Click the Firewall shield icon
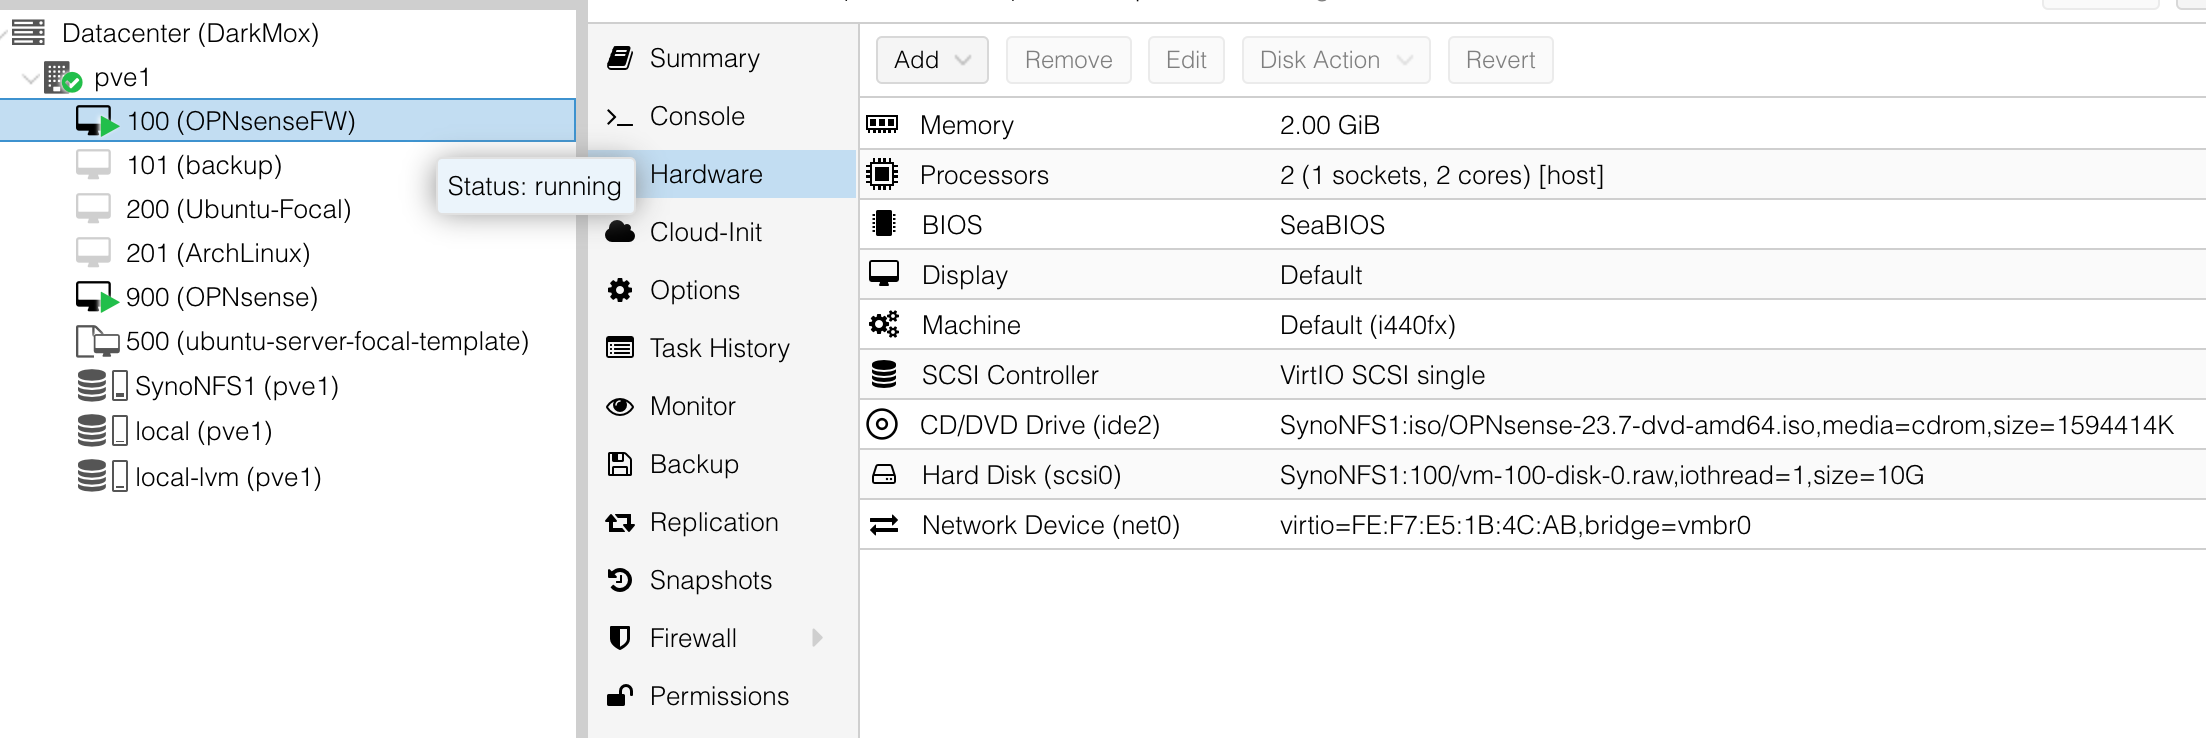Viewport: 2206px width, 738px height. 620,638
